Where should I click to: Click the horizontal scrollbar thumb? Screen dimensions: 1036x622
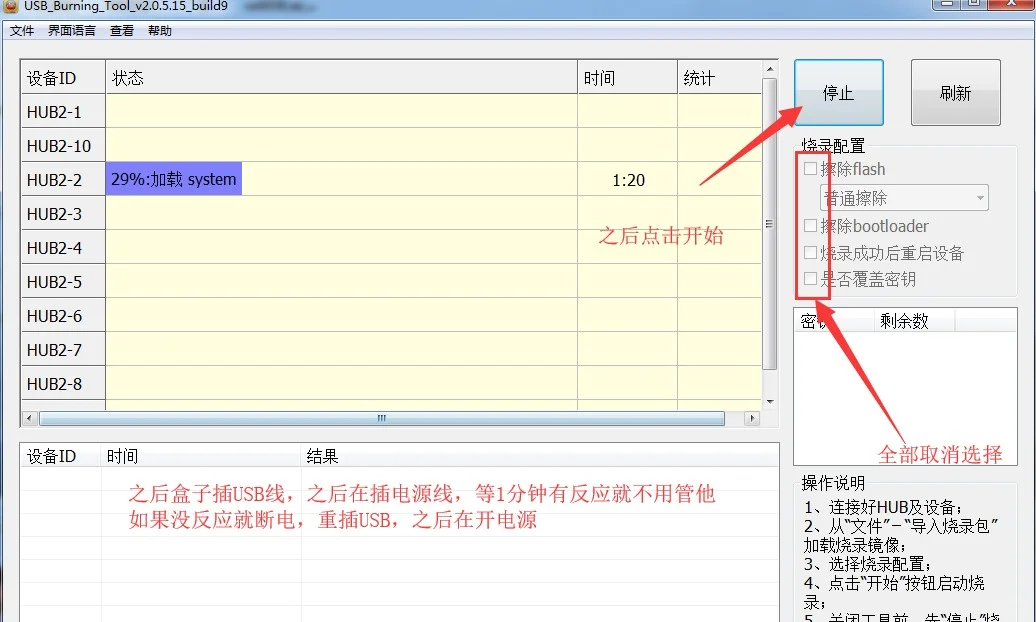click(382, 418)
